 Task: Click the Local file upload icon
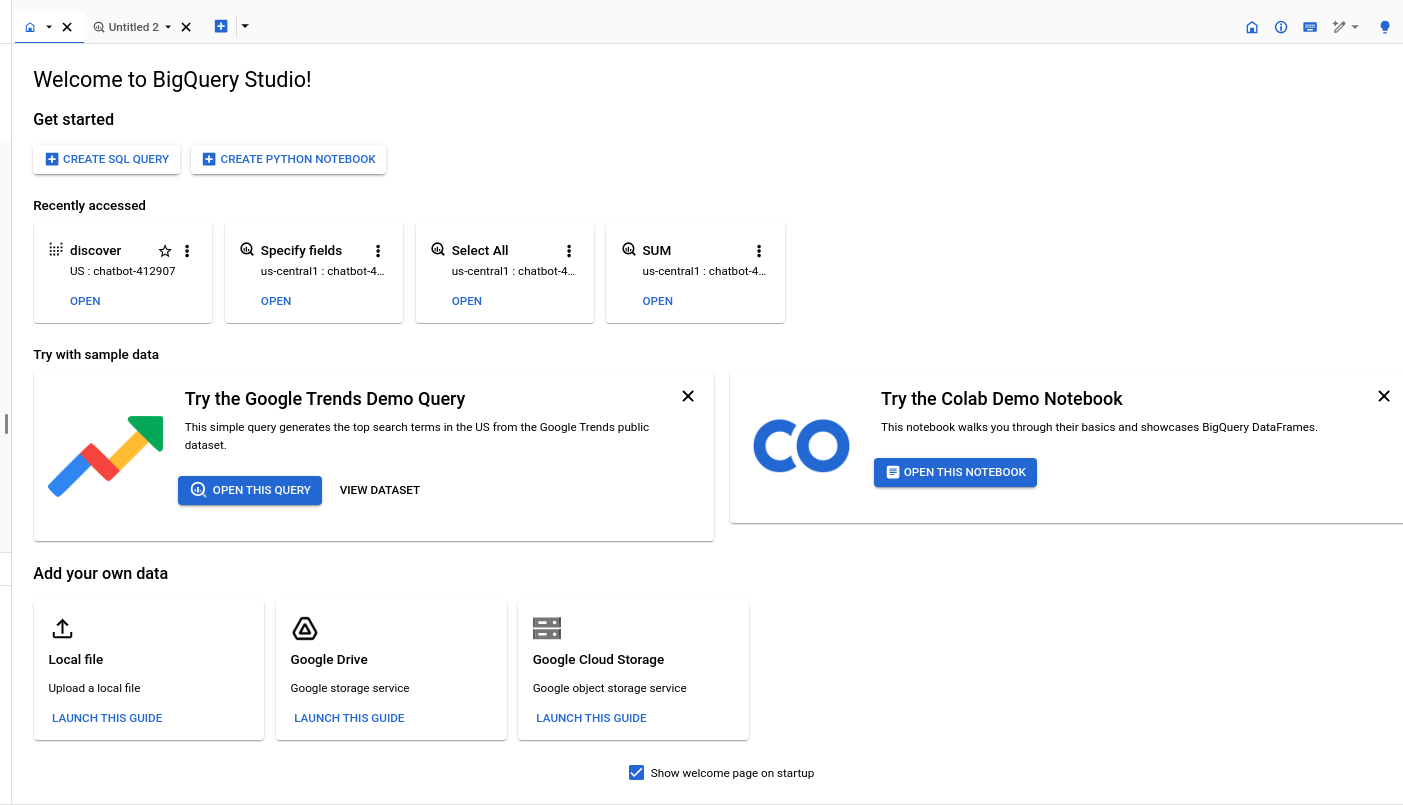coord(62,628)
